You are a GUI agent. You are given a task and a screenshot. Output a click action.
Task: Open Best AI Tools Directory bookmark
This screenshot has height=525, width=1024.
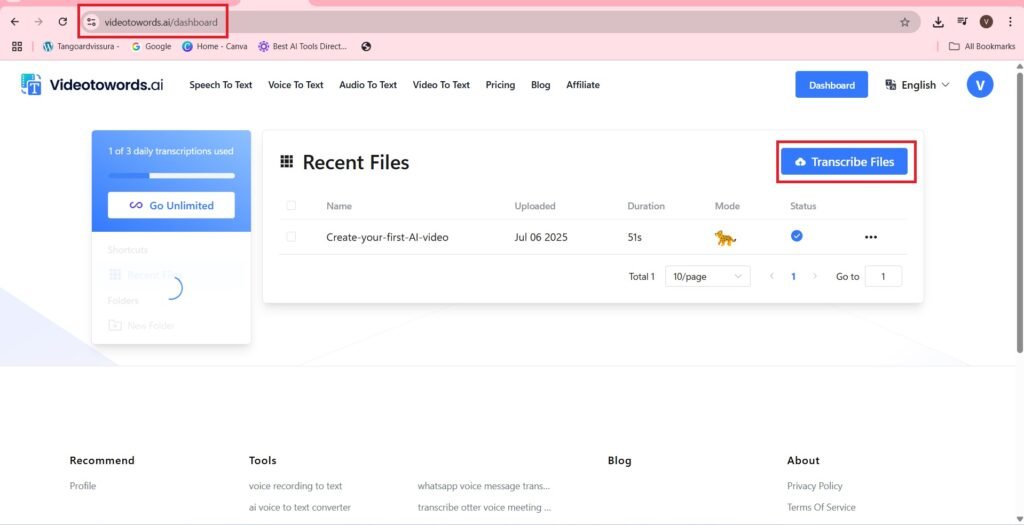[302, 46]
